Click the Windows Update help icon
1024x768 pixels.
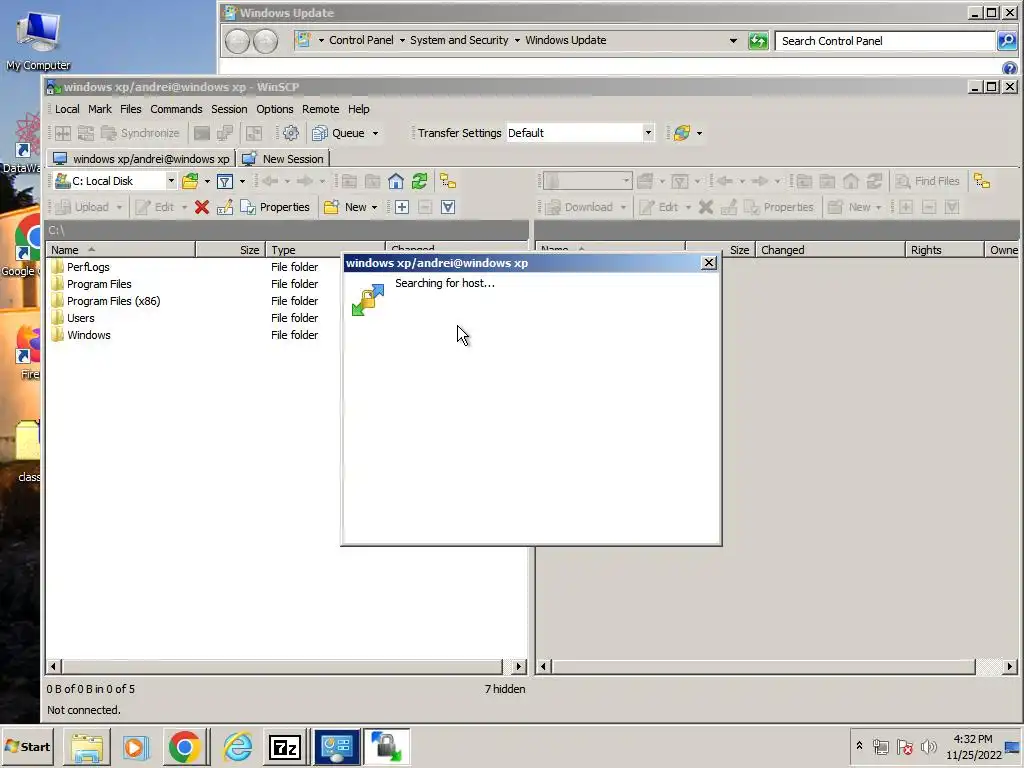click(x=1010, y=68)
